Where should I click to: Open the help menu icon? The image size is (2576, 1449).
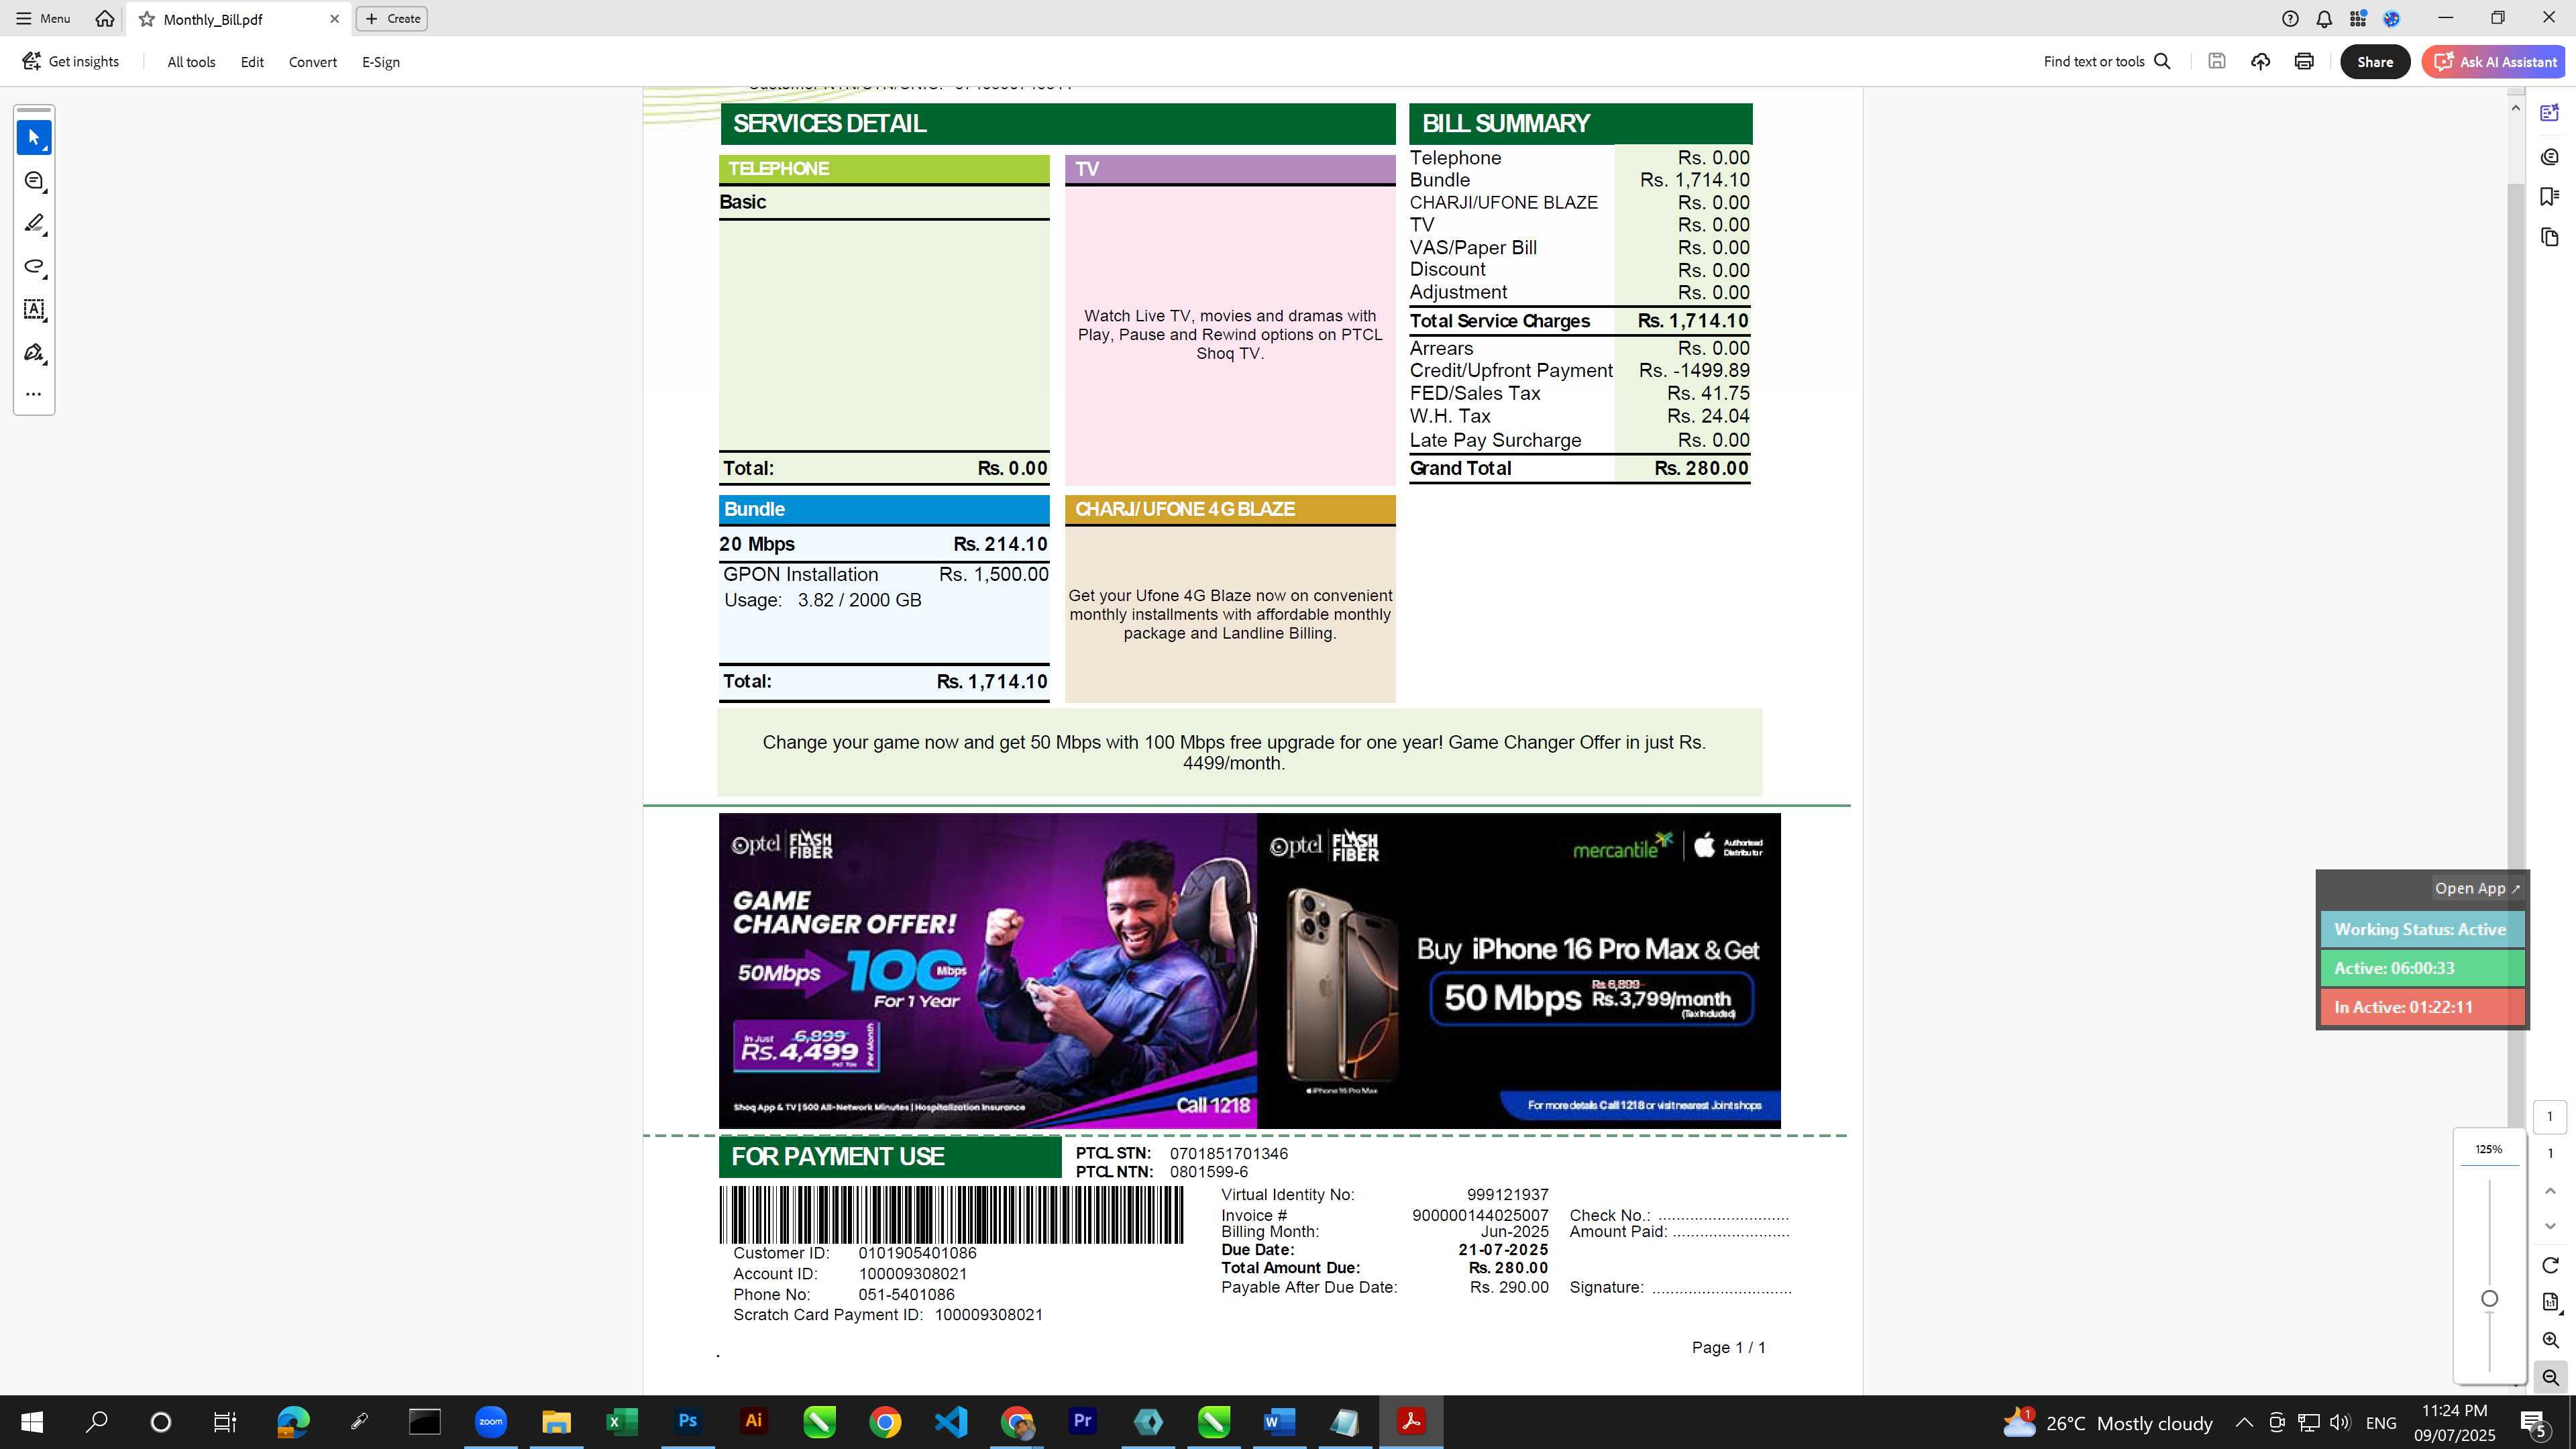[x=2290, y=19]
